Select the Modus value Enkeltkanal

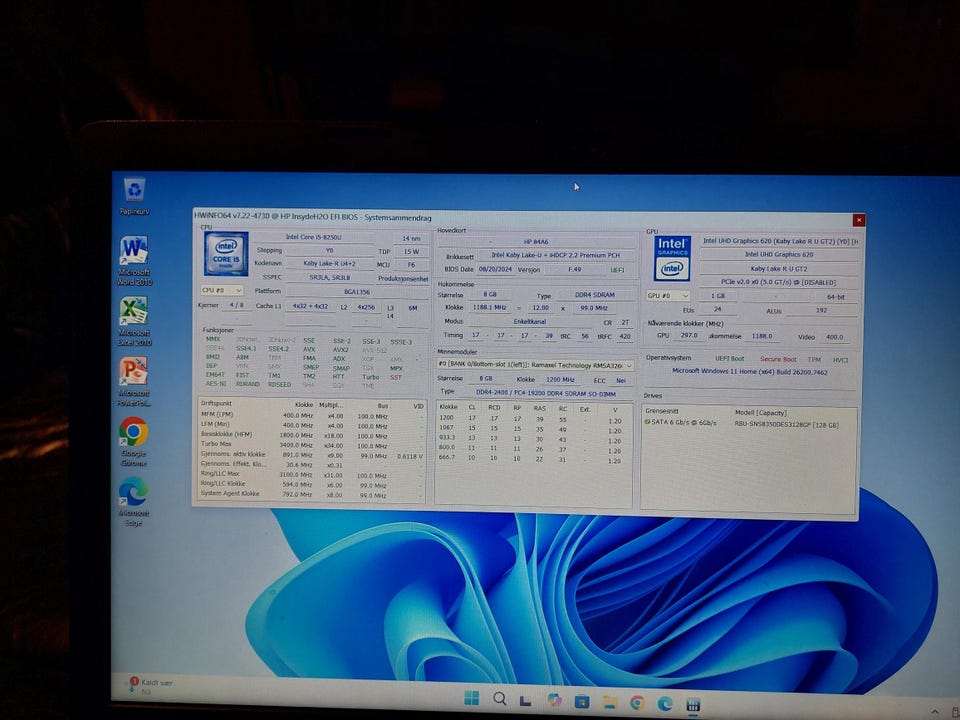tap(530, 321)
